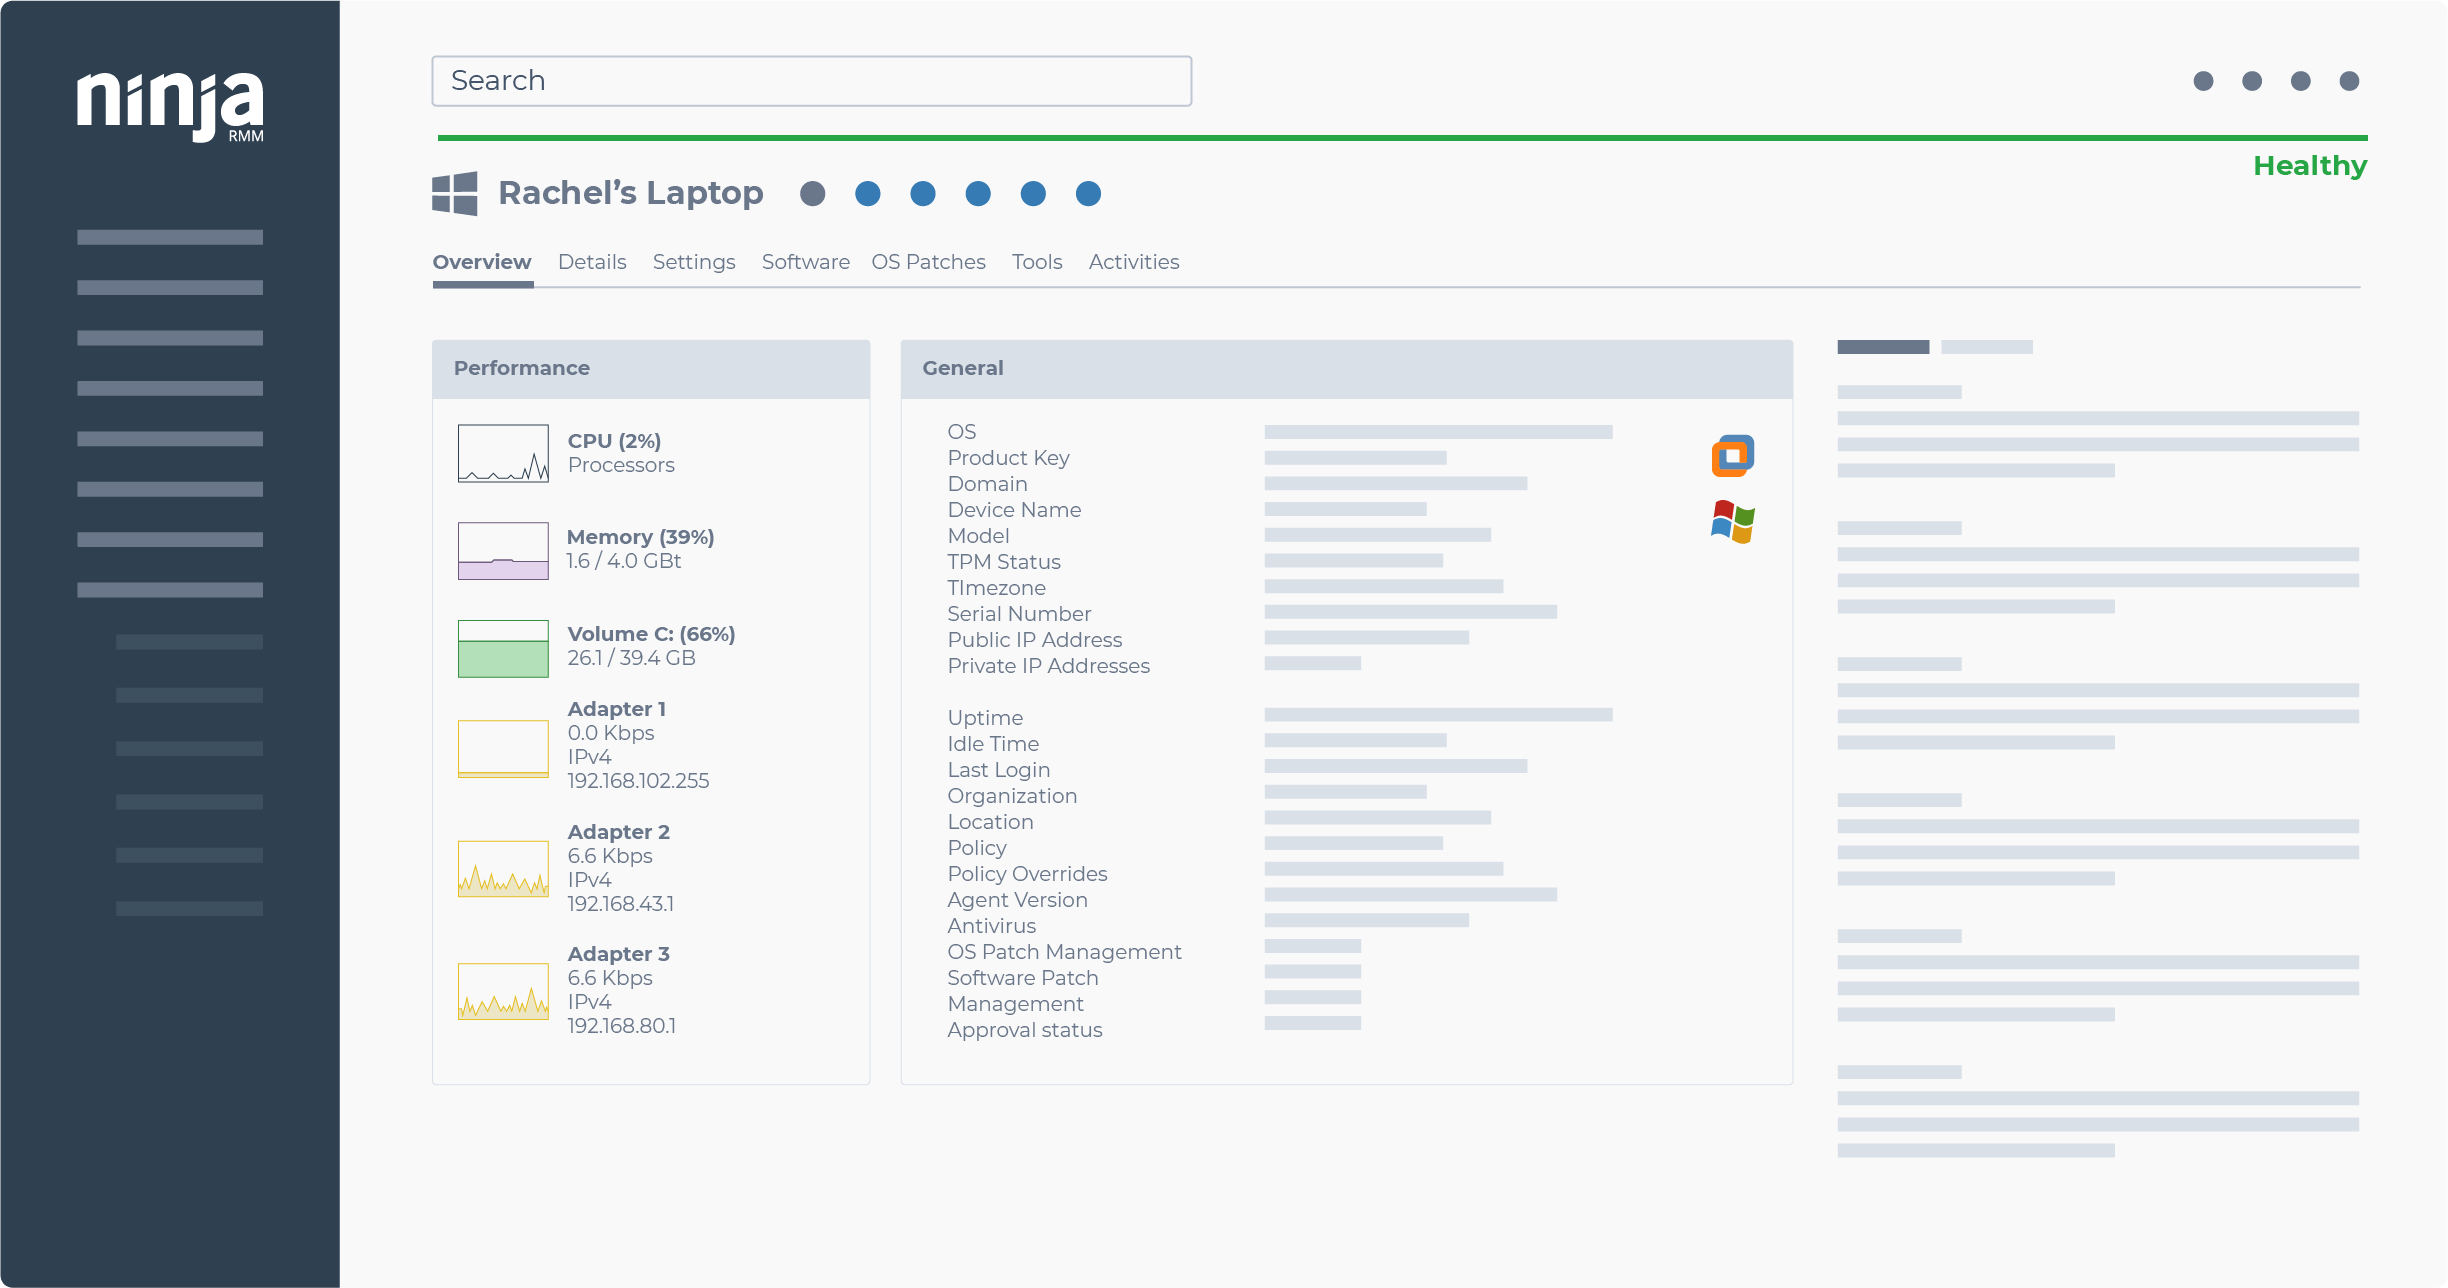Switch to the Details tab
The height and width of the screenshot is (1288, 2448).
(592, 262)
